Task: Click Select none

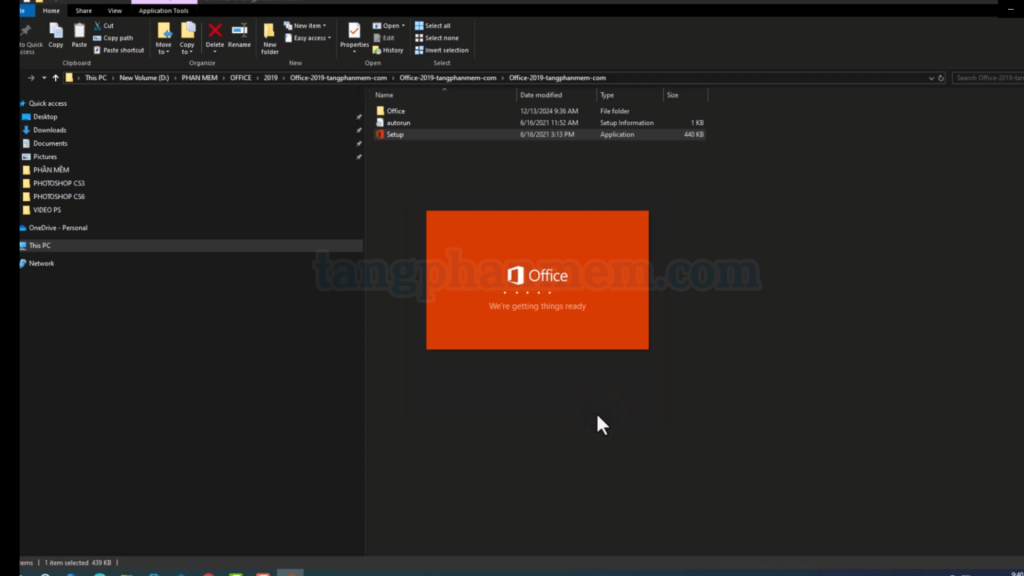Action: point(437,38)
